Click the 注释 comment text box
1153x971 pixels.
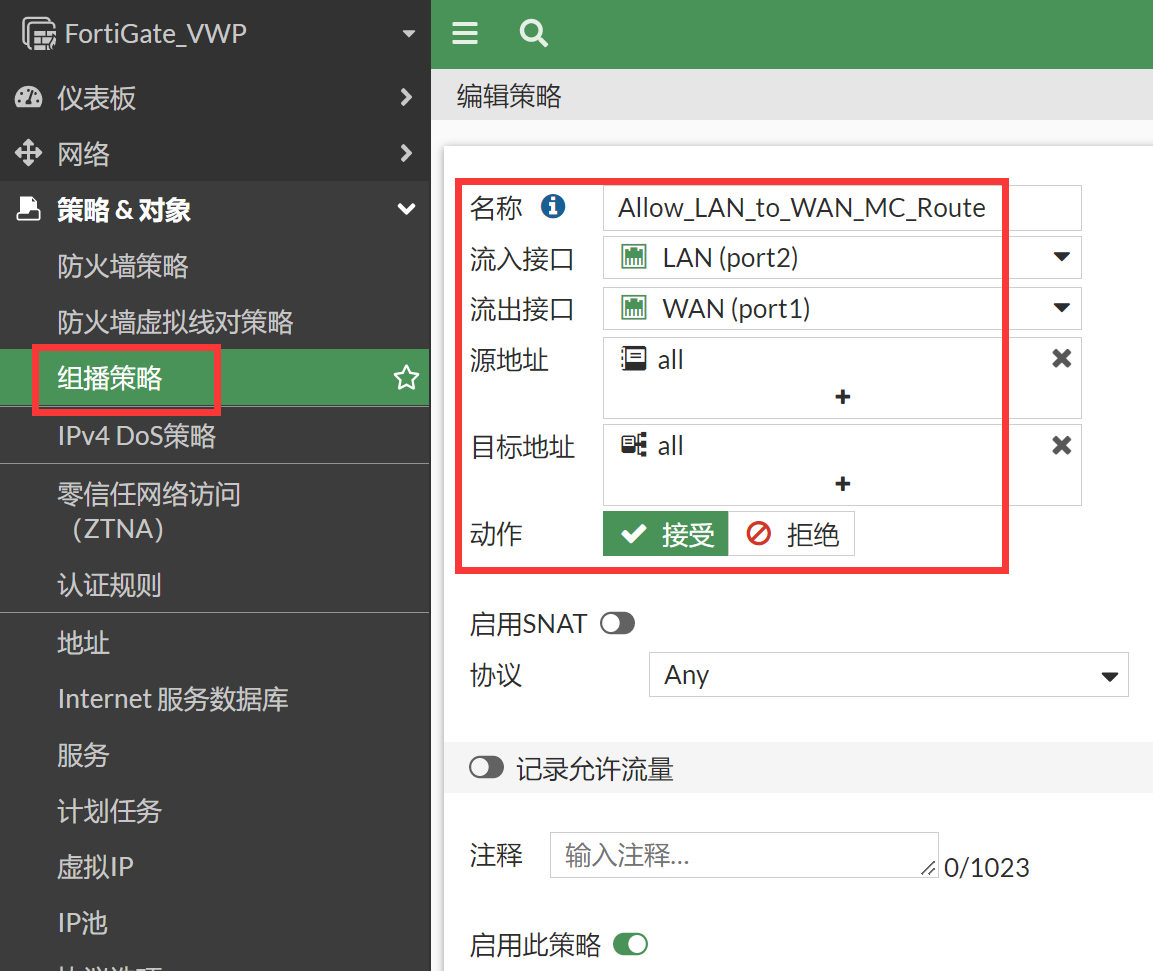743,855
